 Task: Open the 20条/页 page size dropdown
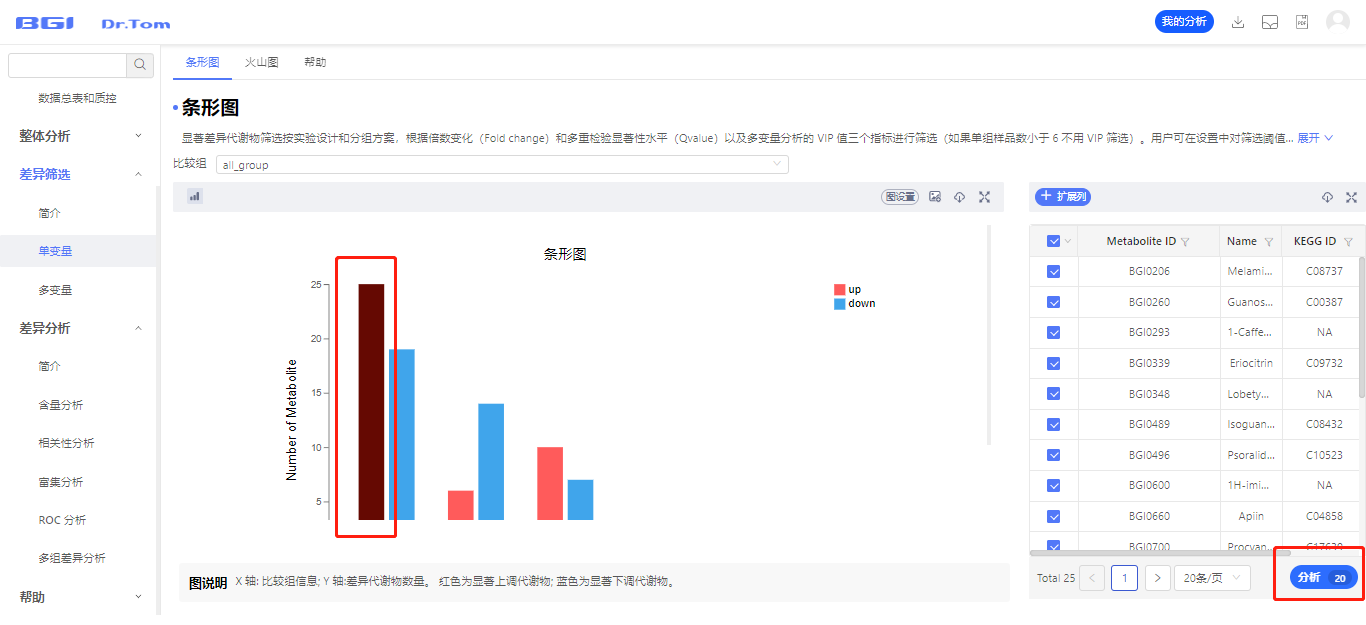[x=1212, y=578]
